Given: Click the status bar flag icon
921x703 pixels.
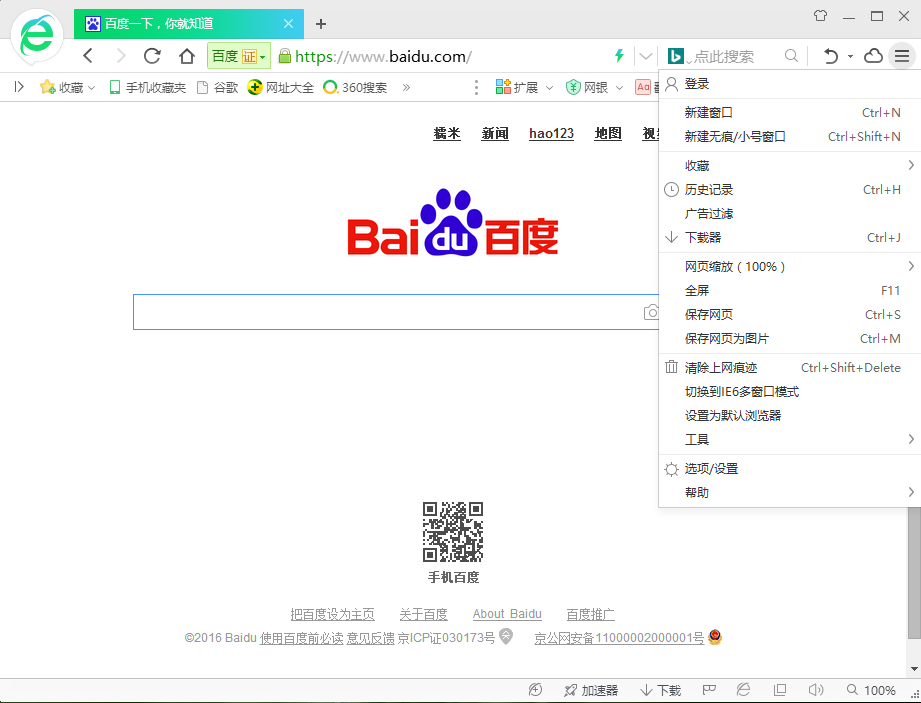Looking at the screenshot, I should coord(709,690).
